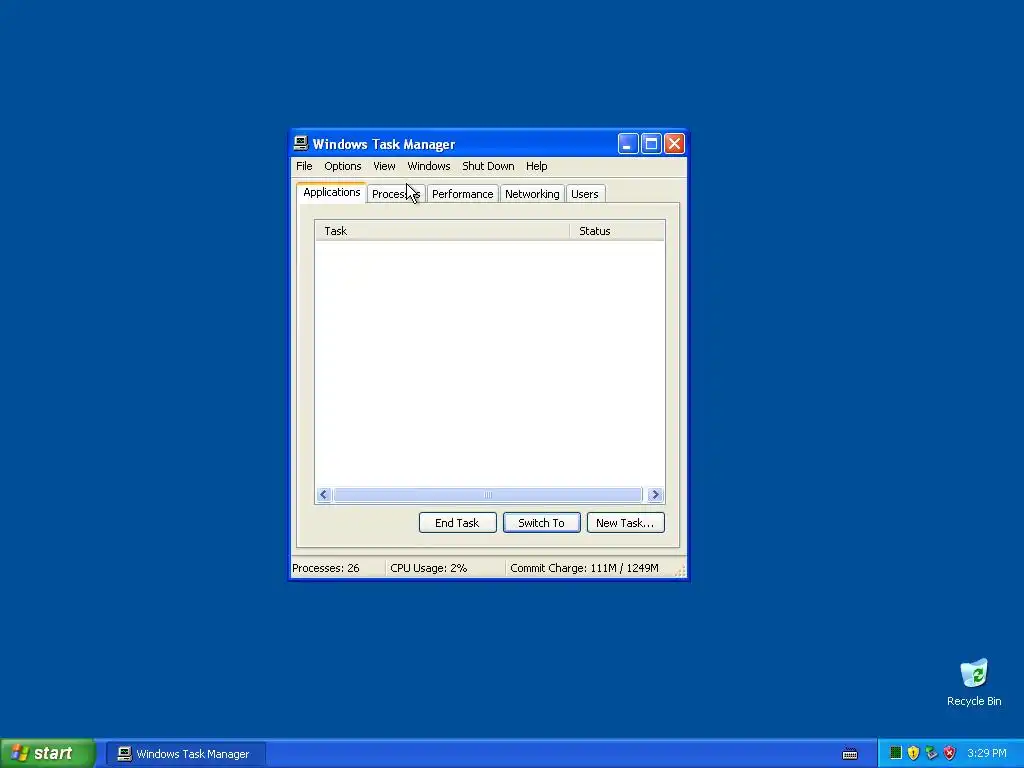Switch to the Networking tab

point(532,194)
